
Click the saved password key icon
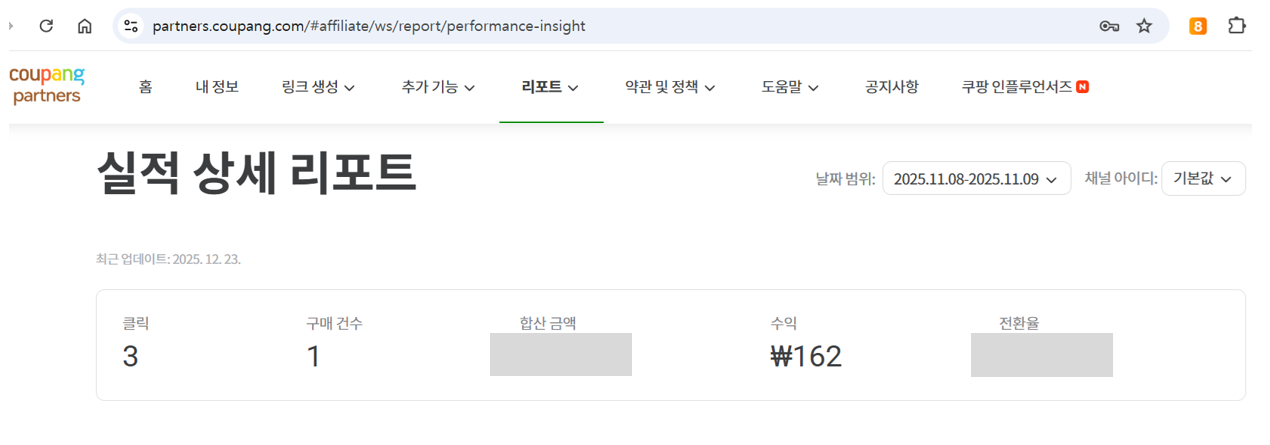pos(1108,26)
